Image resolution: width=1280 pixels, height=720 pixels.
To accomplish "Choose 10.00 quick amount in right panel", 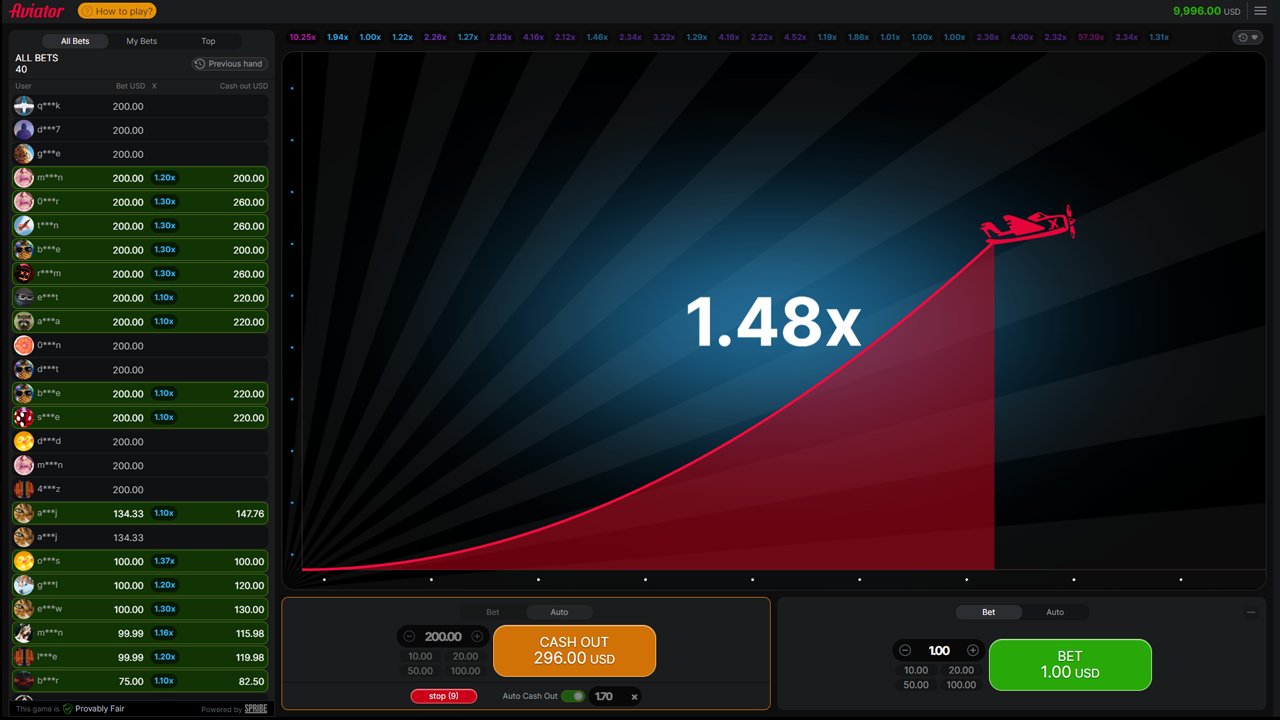I will pyautogui.click(x=916, y=670).
